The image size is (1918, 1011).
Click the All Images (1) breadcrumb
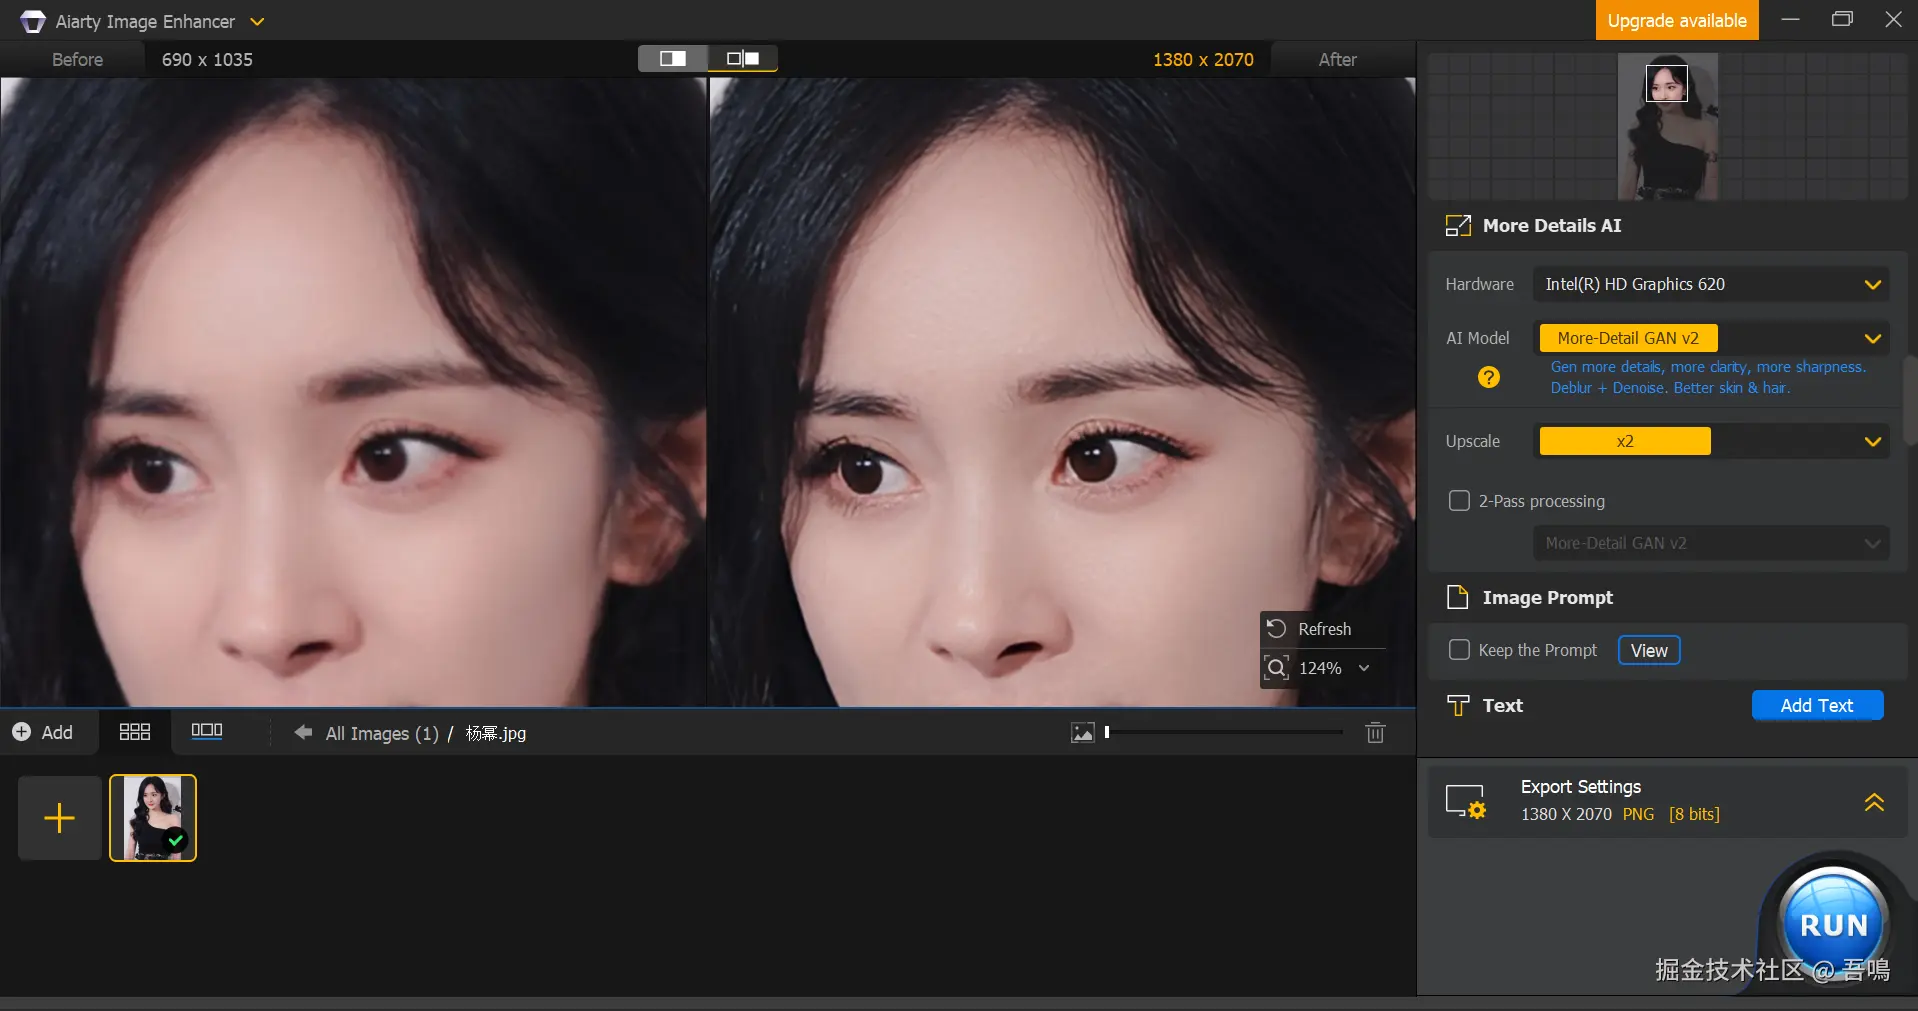pyautogui.click(x=382, y=733)
